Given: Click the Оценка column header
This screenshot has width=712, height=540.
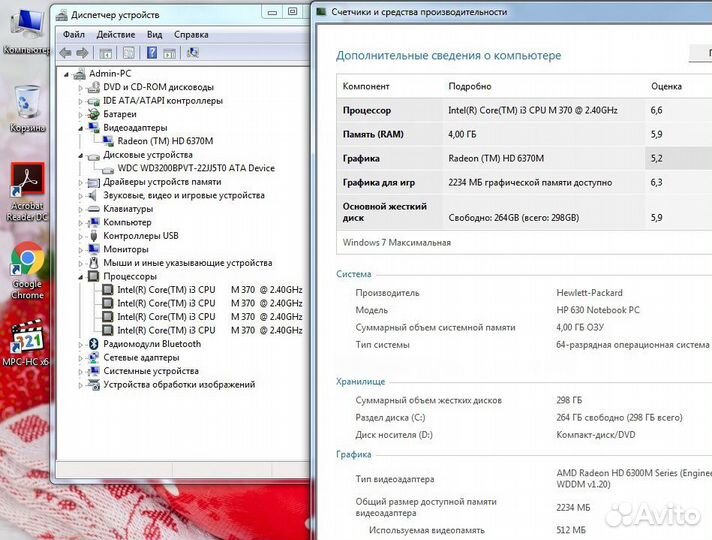Looking at the screenshot, I should (666, 86).
